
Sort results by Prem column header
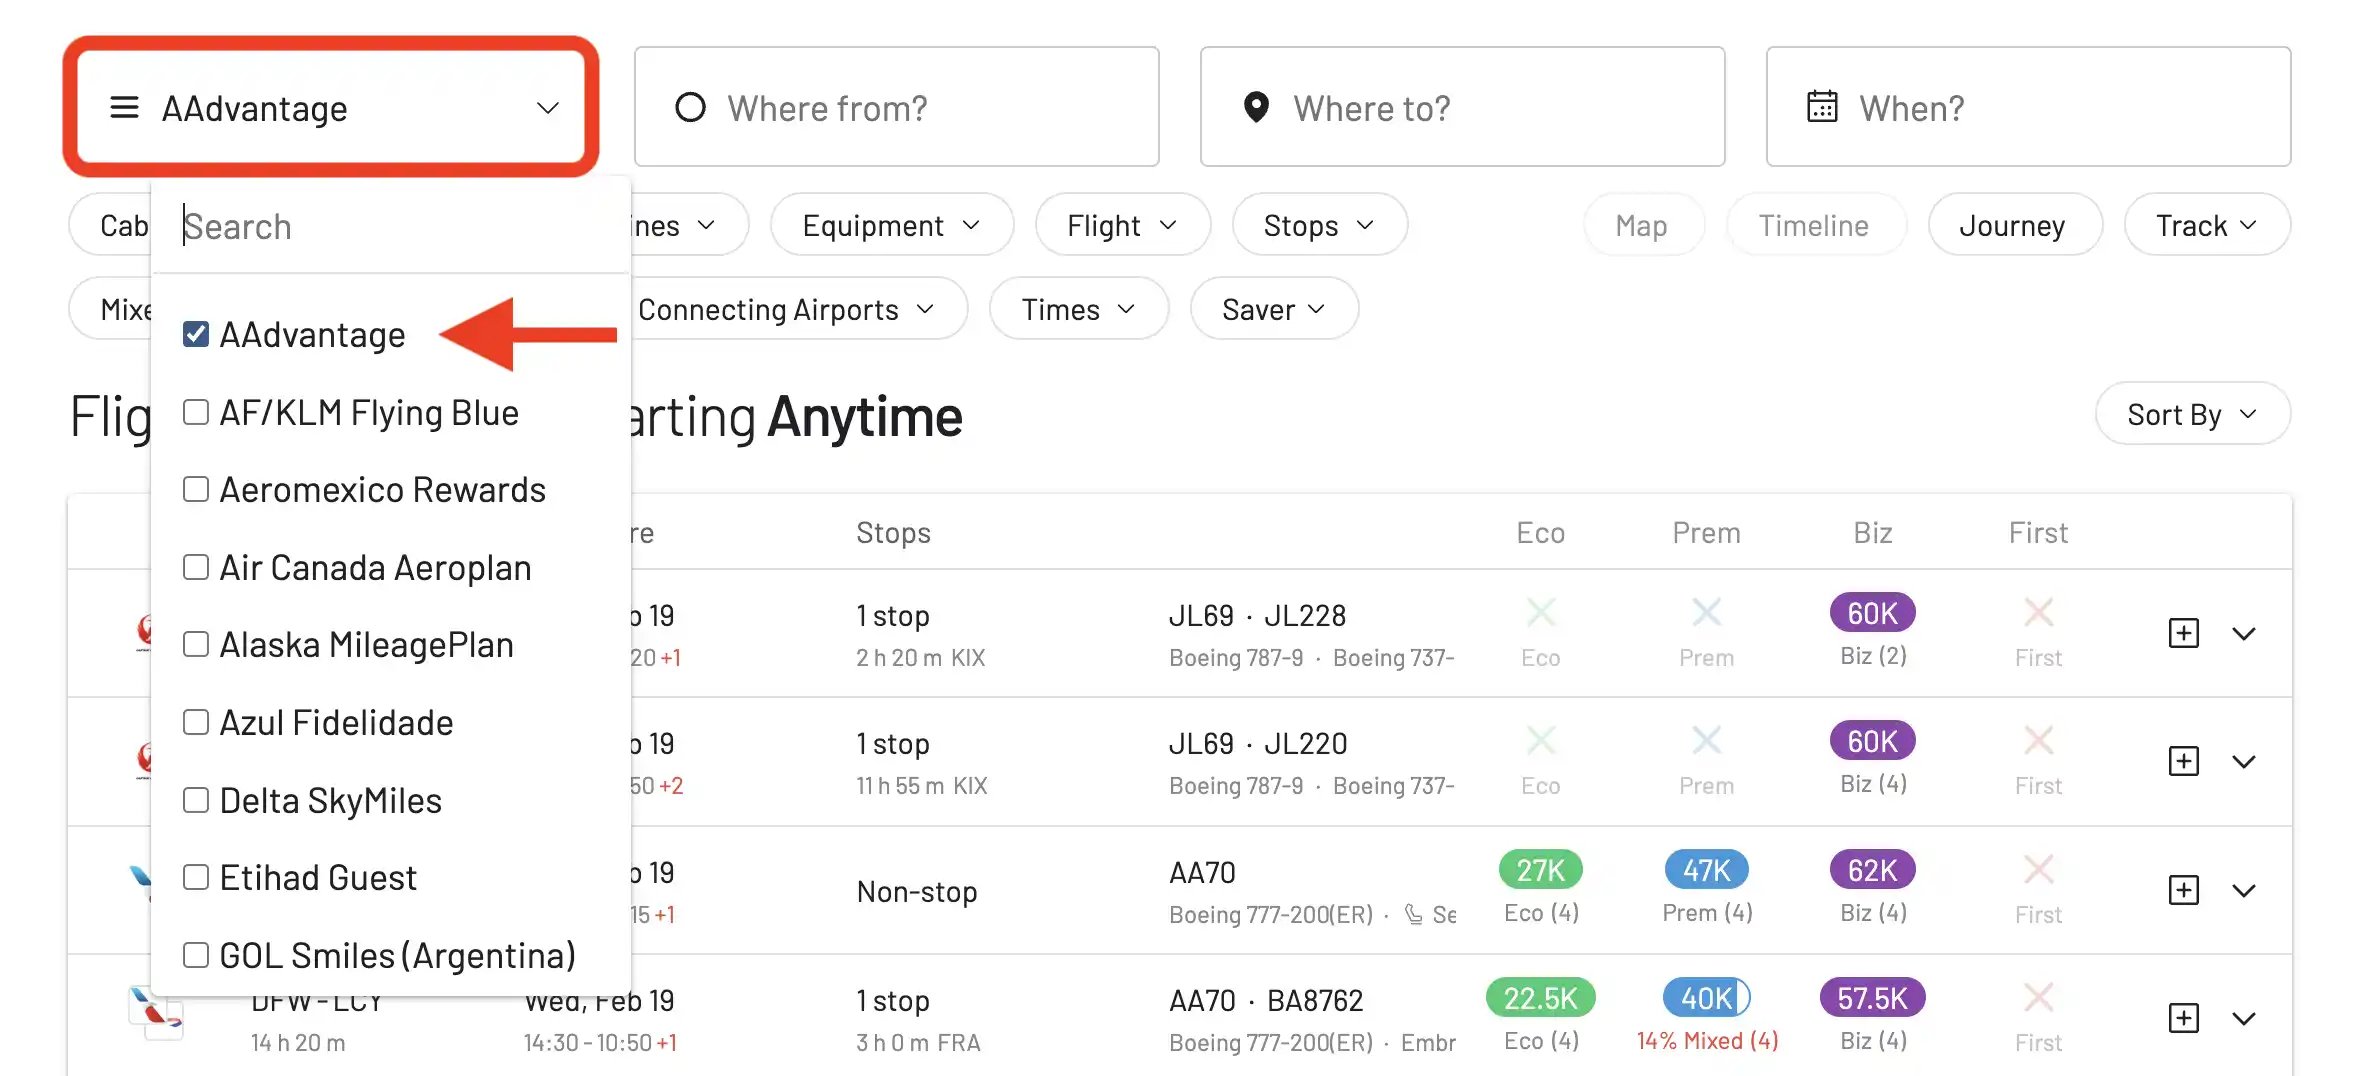(1706, 532)
